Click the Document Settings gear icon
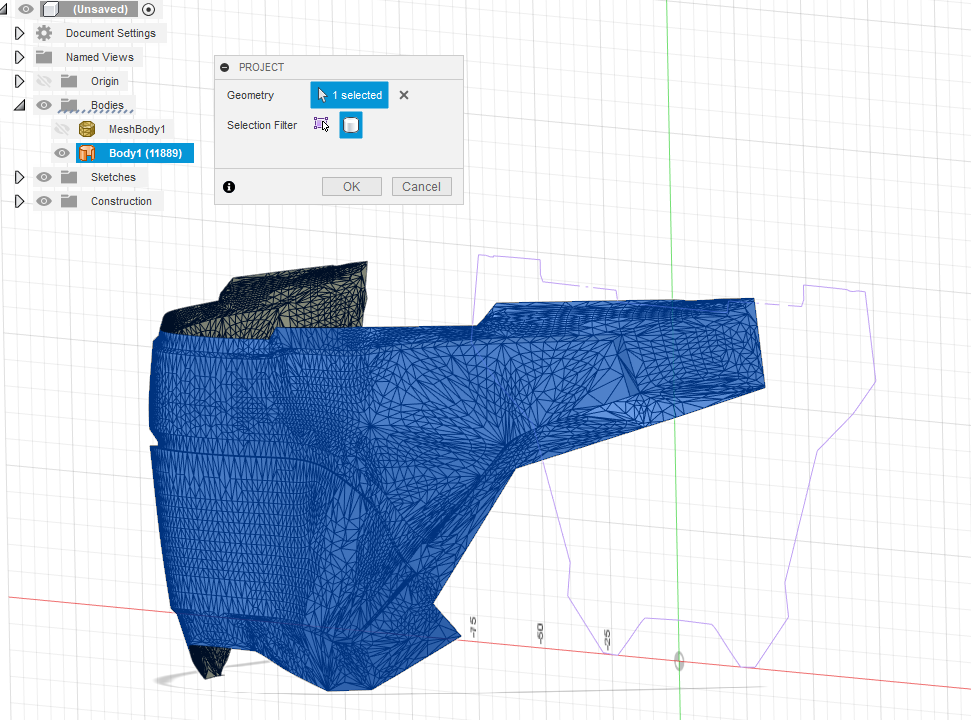 [44, 33]
